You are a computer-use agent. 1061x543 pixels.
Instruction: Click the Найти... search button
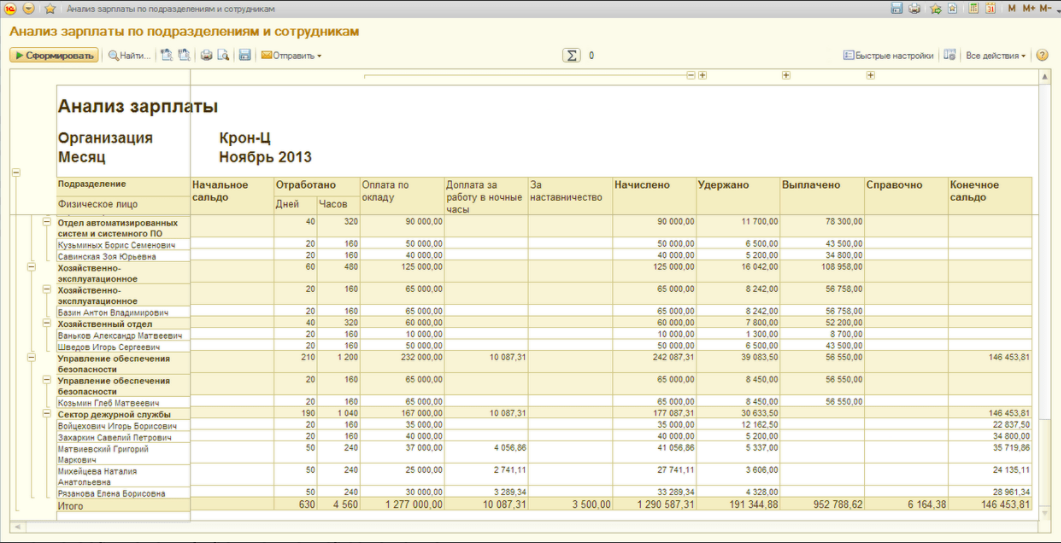[130, 56]
